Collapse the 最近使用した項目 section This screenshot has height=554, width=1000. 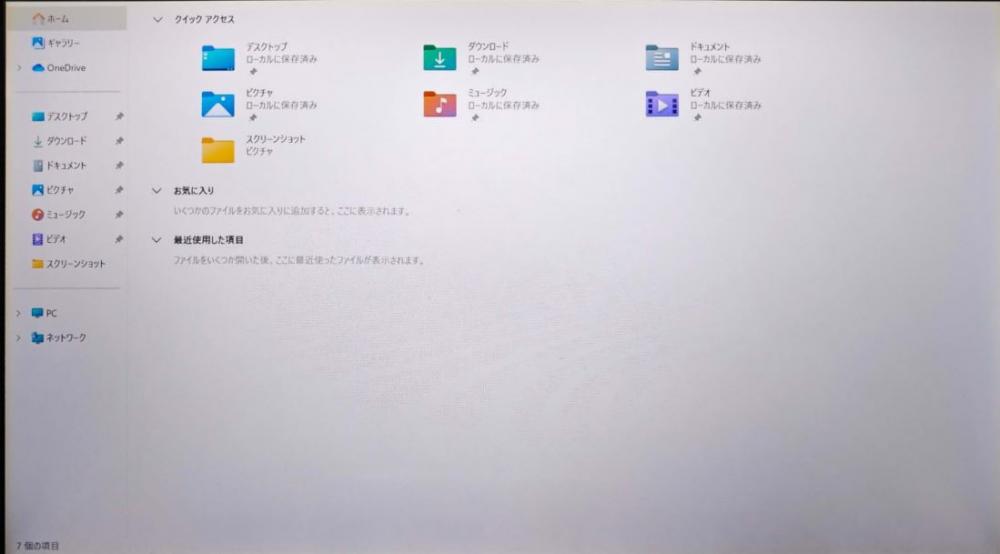[157, 240]
